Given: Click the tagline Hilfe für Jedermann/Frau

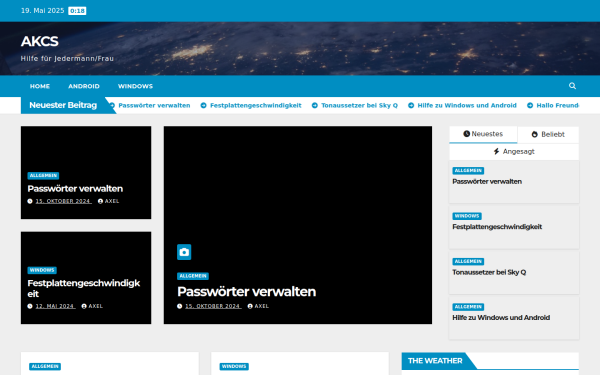Looking at the screenshot, I should (67, 59).
